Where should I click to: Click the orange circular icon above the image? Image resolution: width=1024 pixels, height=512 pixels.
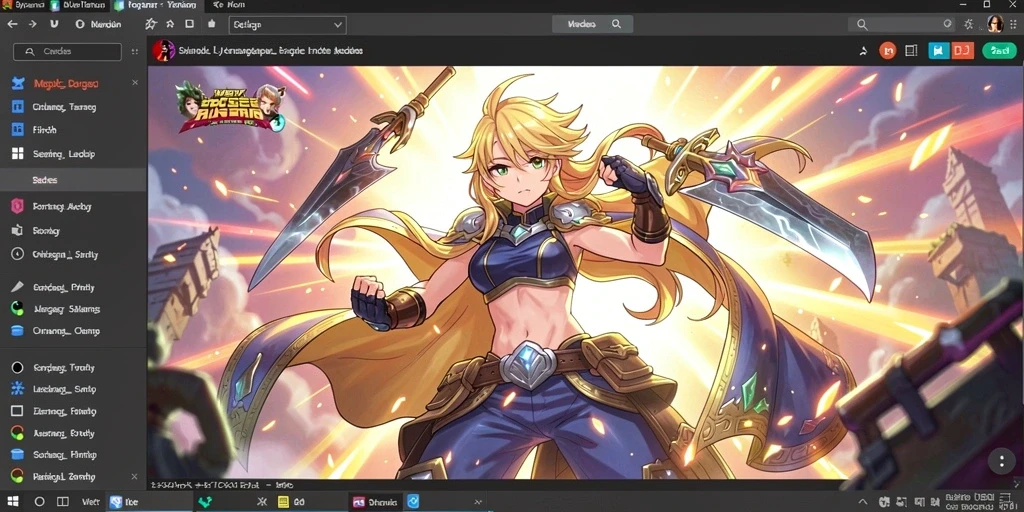(888, 51)
